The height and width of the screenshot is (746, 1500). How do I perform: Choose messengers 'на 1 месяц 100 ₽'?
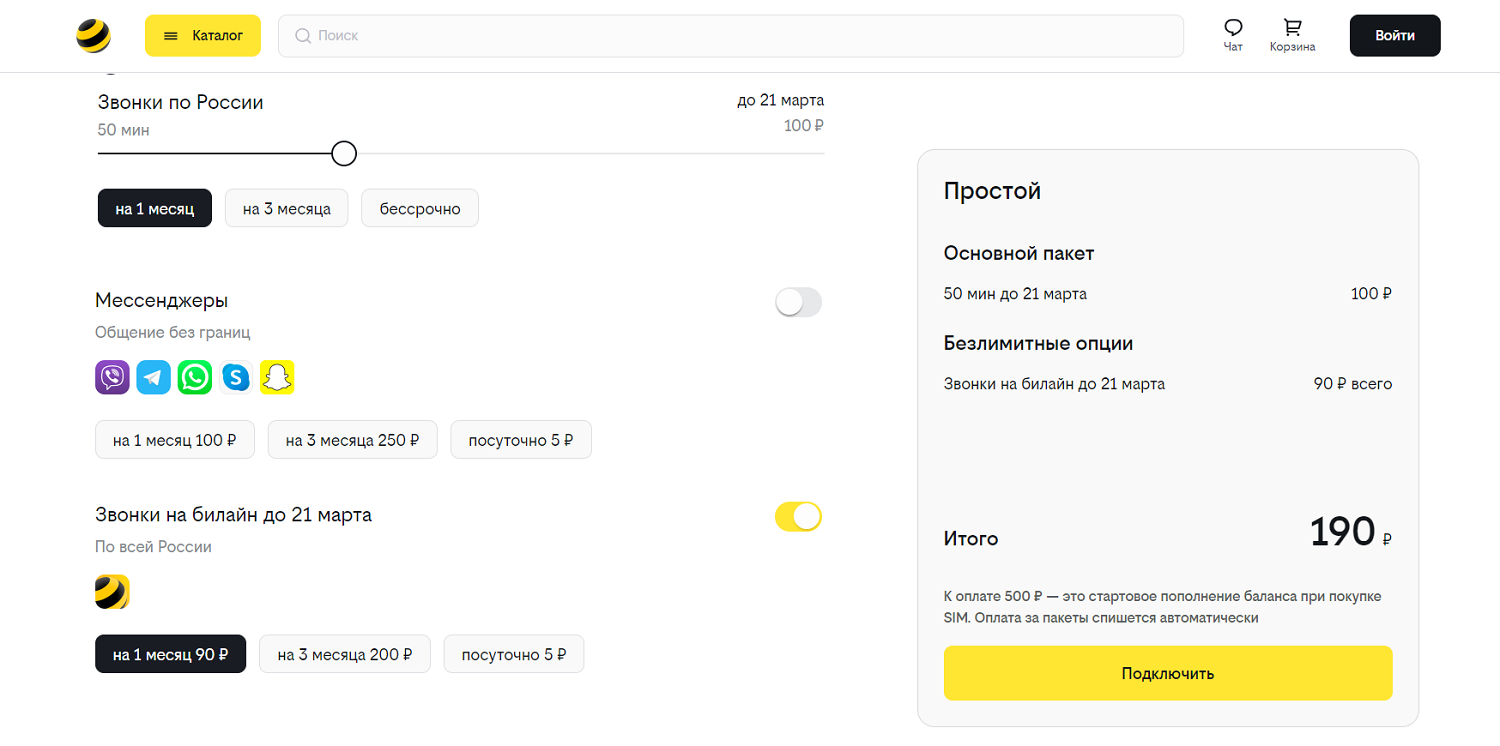pyautogui.click(x=175, y=440)
